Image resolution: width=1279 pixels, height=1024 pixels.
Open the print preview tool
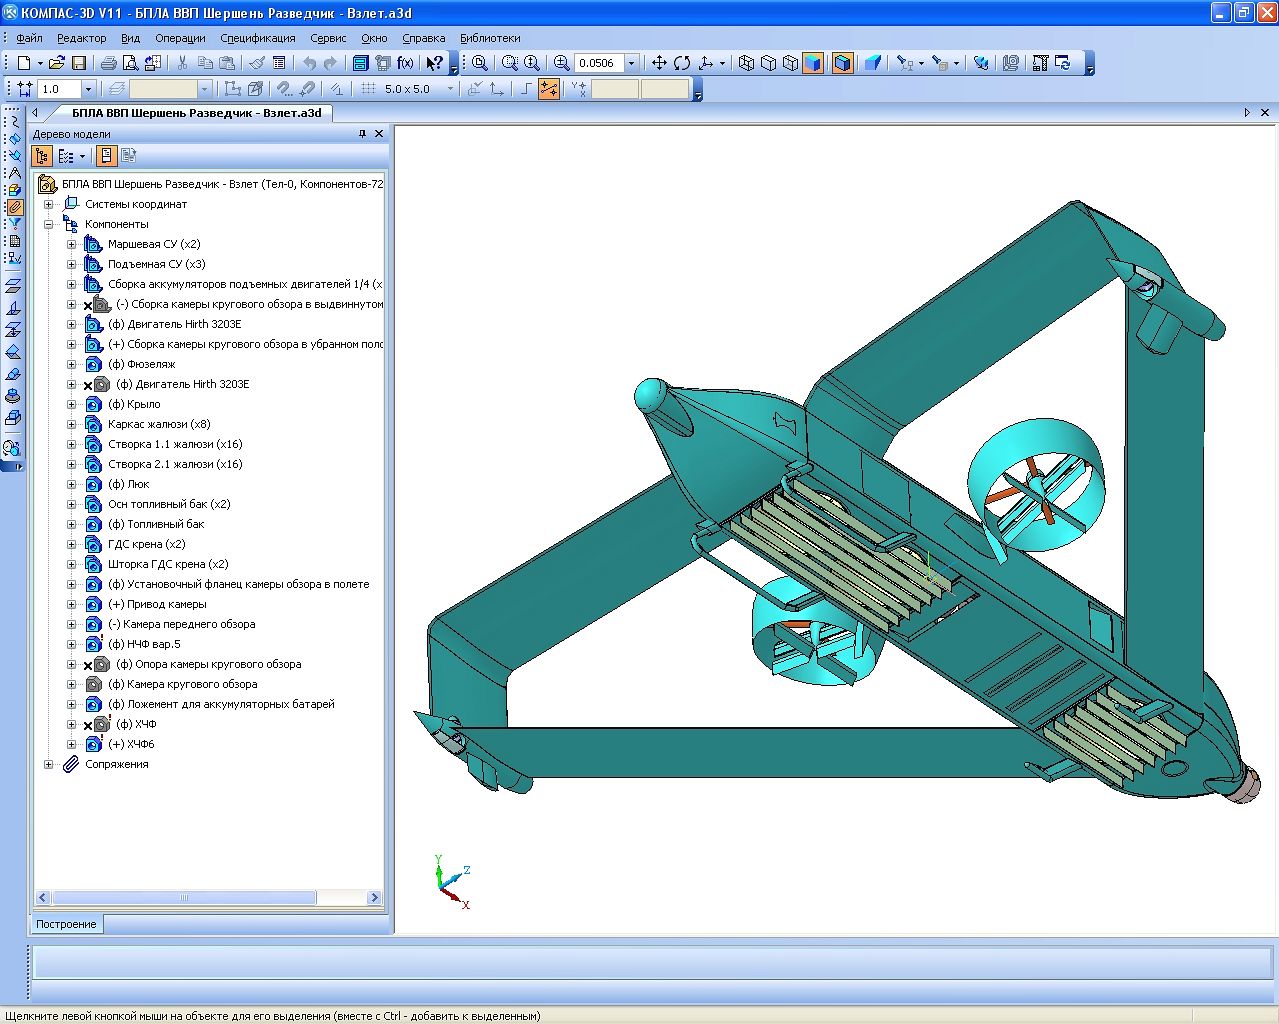click(x=130, y=63)
